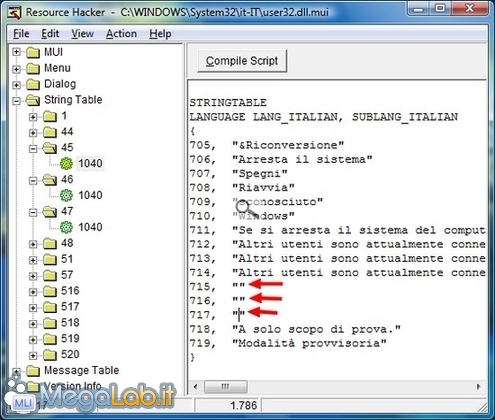495x420 pixels.
Task: Click gear resource icon under folder 45
Action: click(x=66, y=163)
